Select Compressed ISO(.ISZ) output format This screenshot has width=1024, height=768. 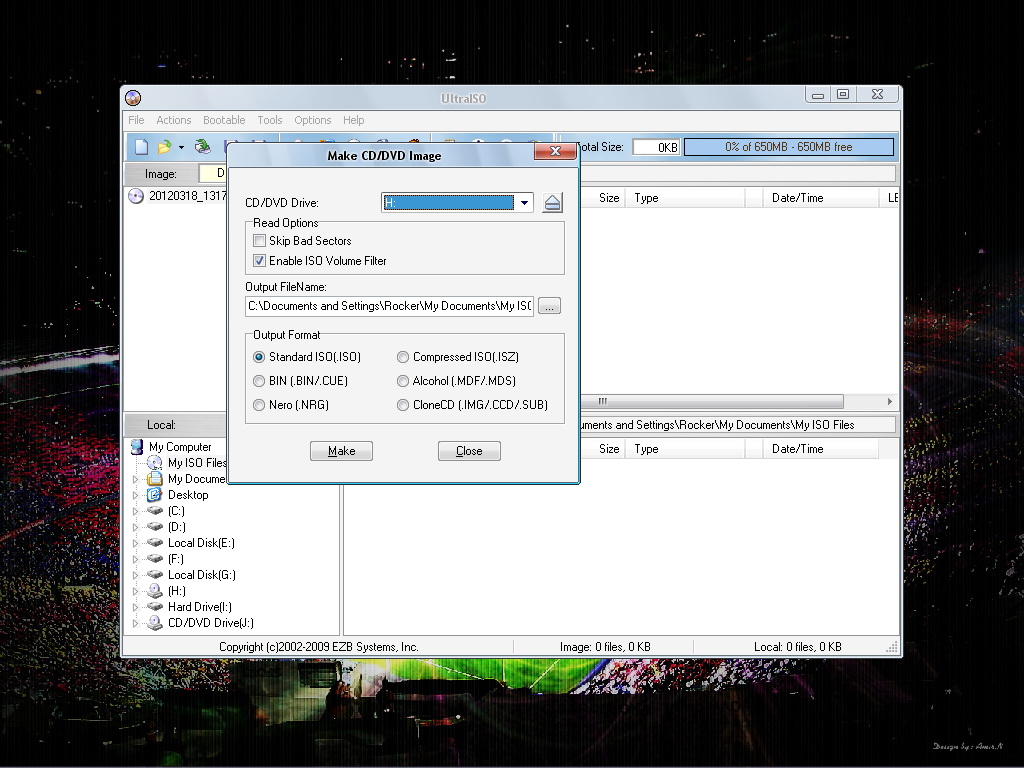pyautogui.click(x=403, y=357)
